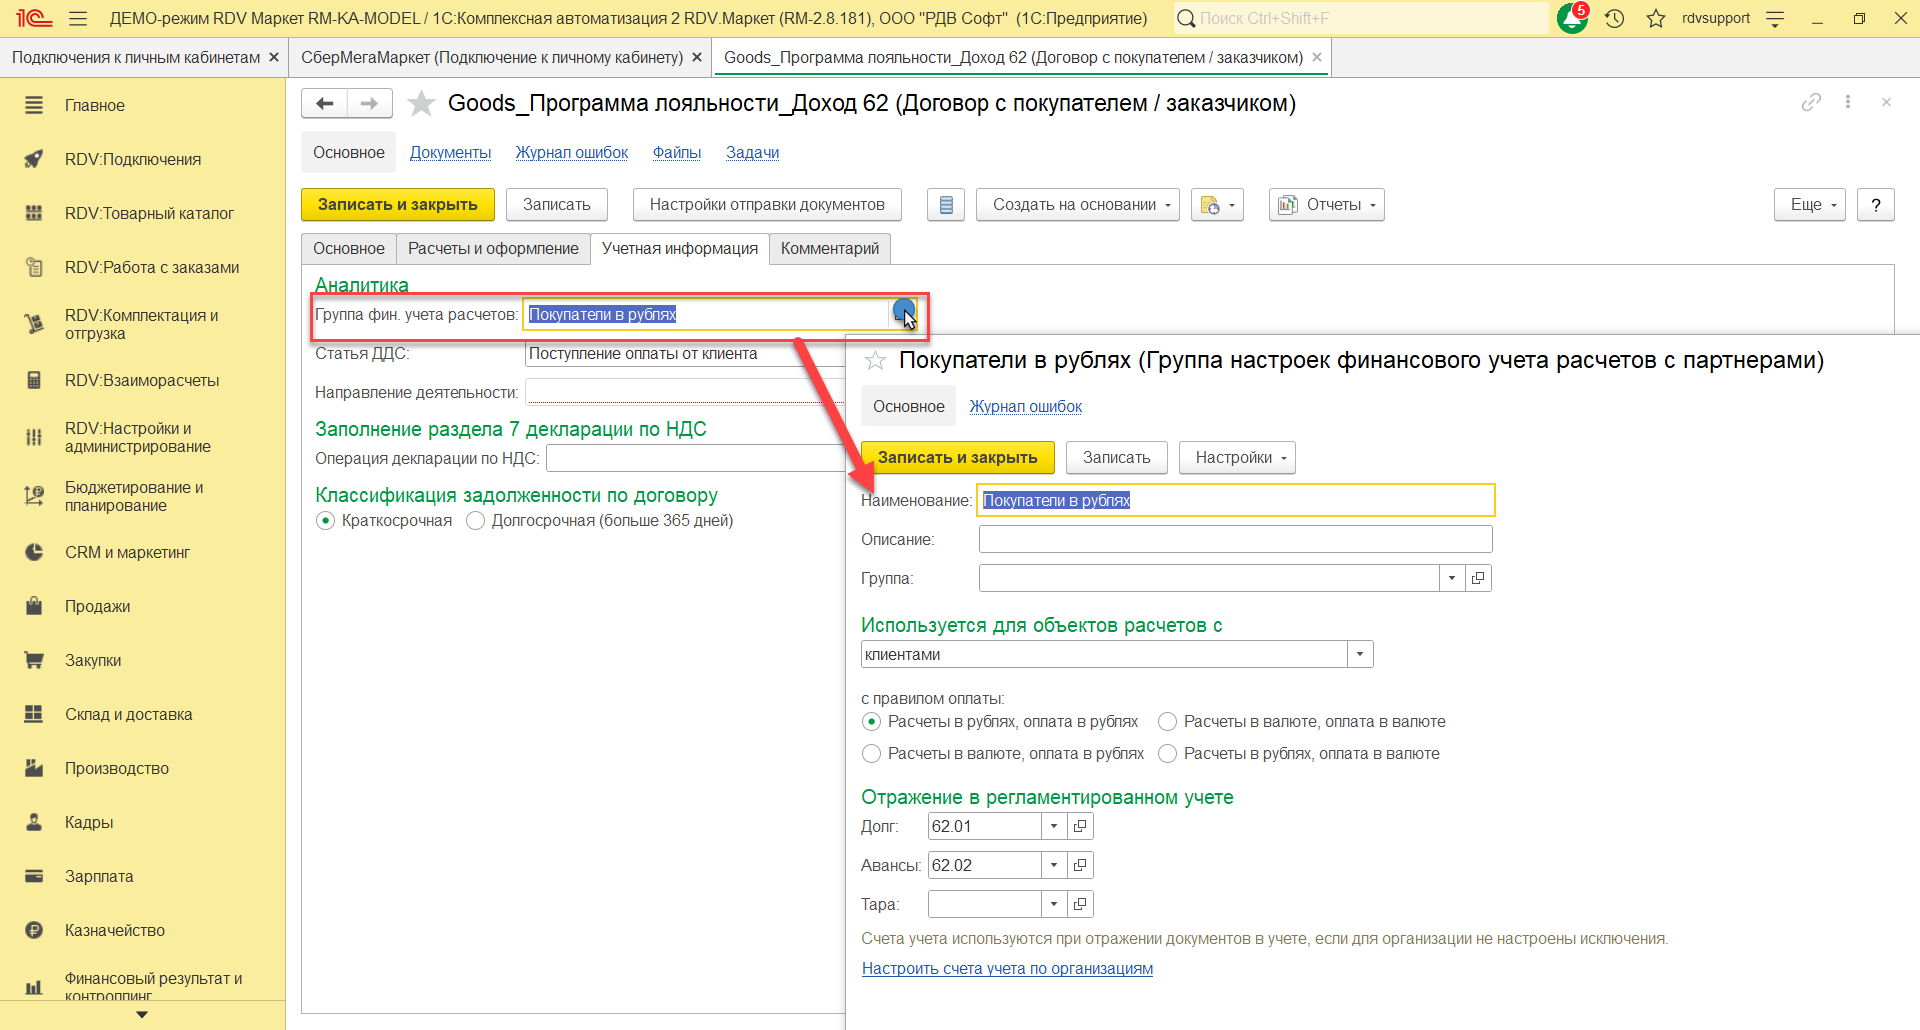Image resolution: width=1920 pixels, height=1030 pixels.
Task: Click the favorites star in title bar
Action: tap(1656, 18)
